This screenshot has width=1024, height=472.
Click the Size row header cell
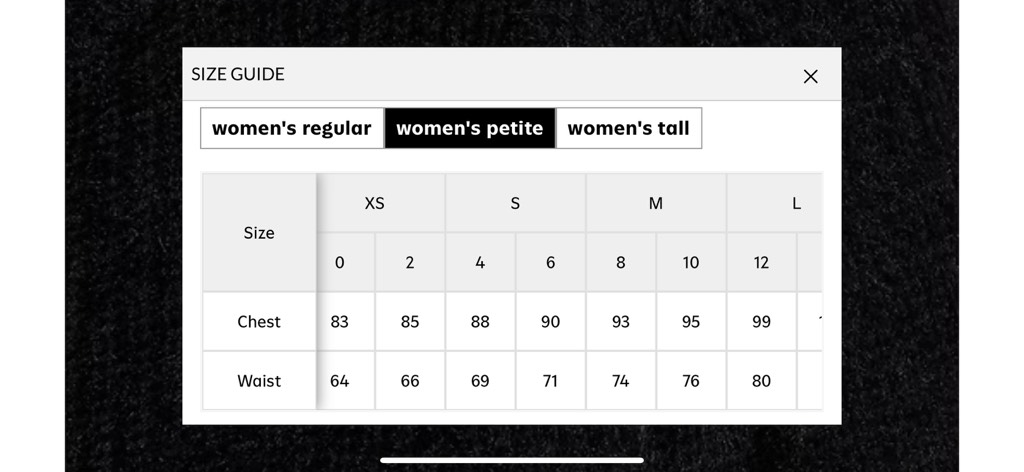coord(259,233)
